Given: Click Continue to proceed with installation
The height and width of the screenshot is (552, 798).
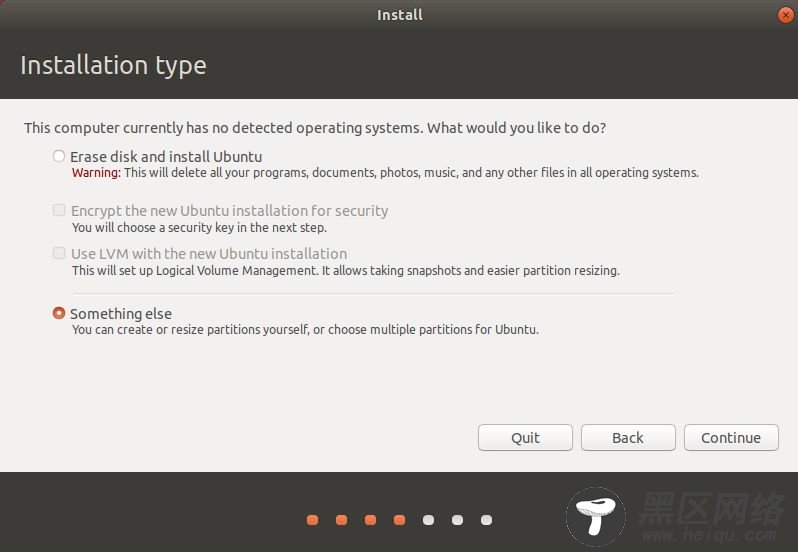Looking at the screenshot, I should tap(731, 438).
